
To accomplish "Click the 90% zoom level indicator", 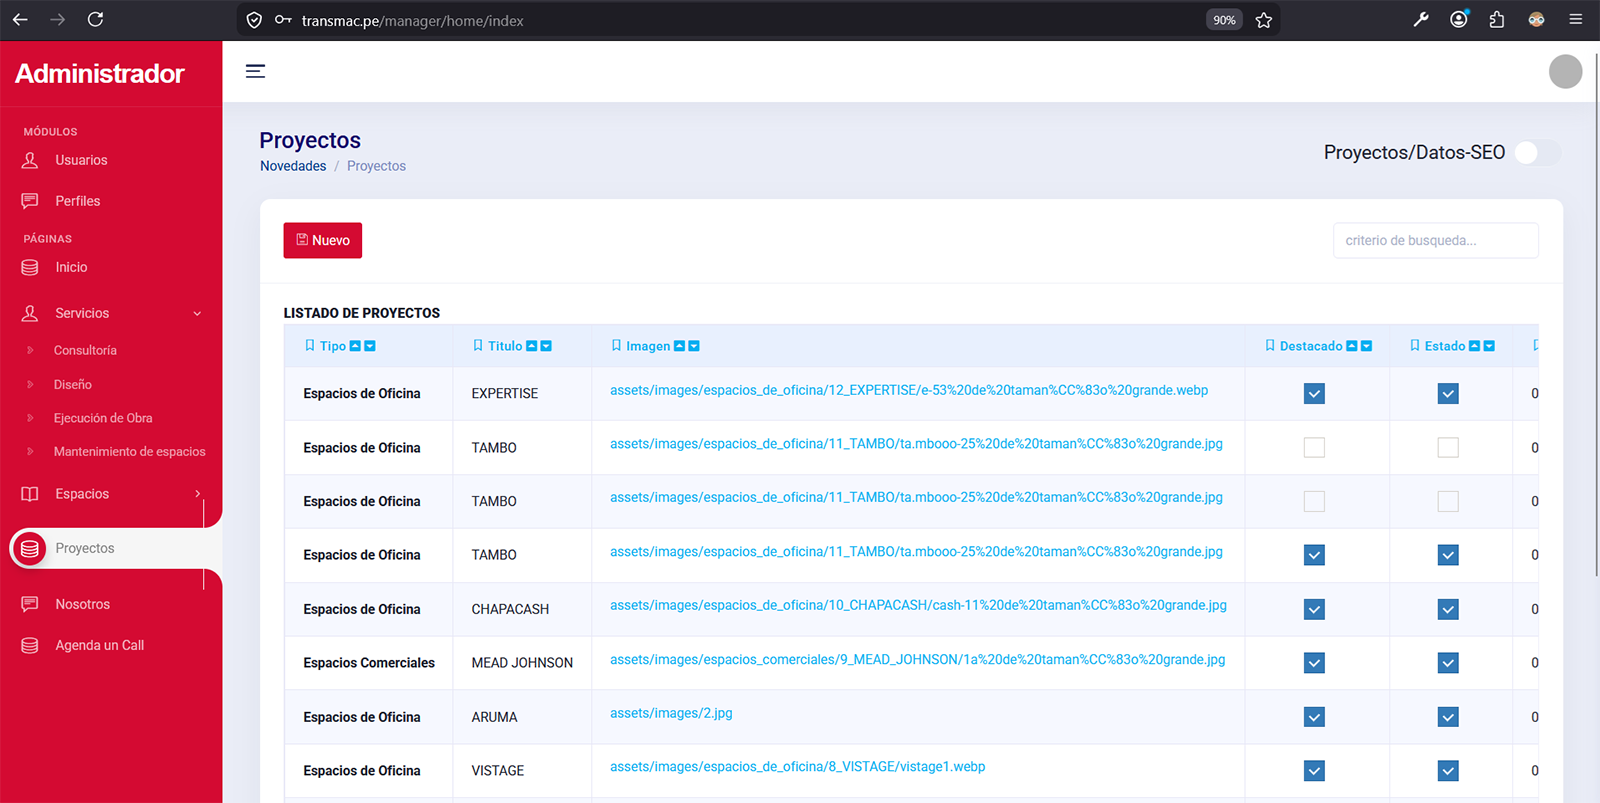I will click(1224, 20).
